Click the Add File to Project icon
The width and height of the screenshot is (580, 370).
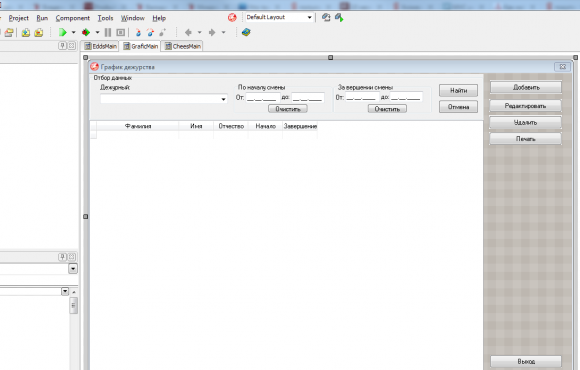click(26, 33)
